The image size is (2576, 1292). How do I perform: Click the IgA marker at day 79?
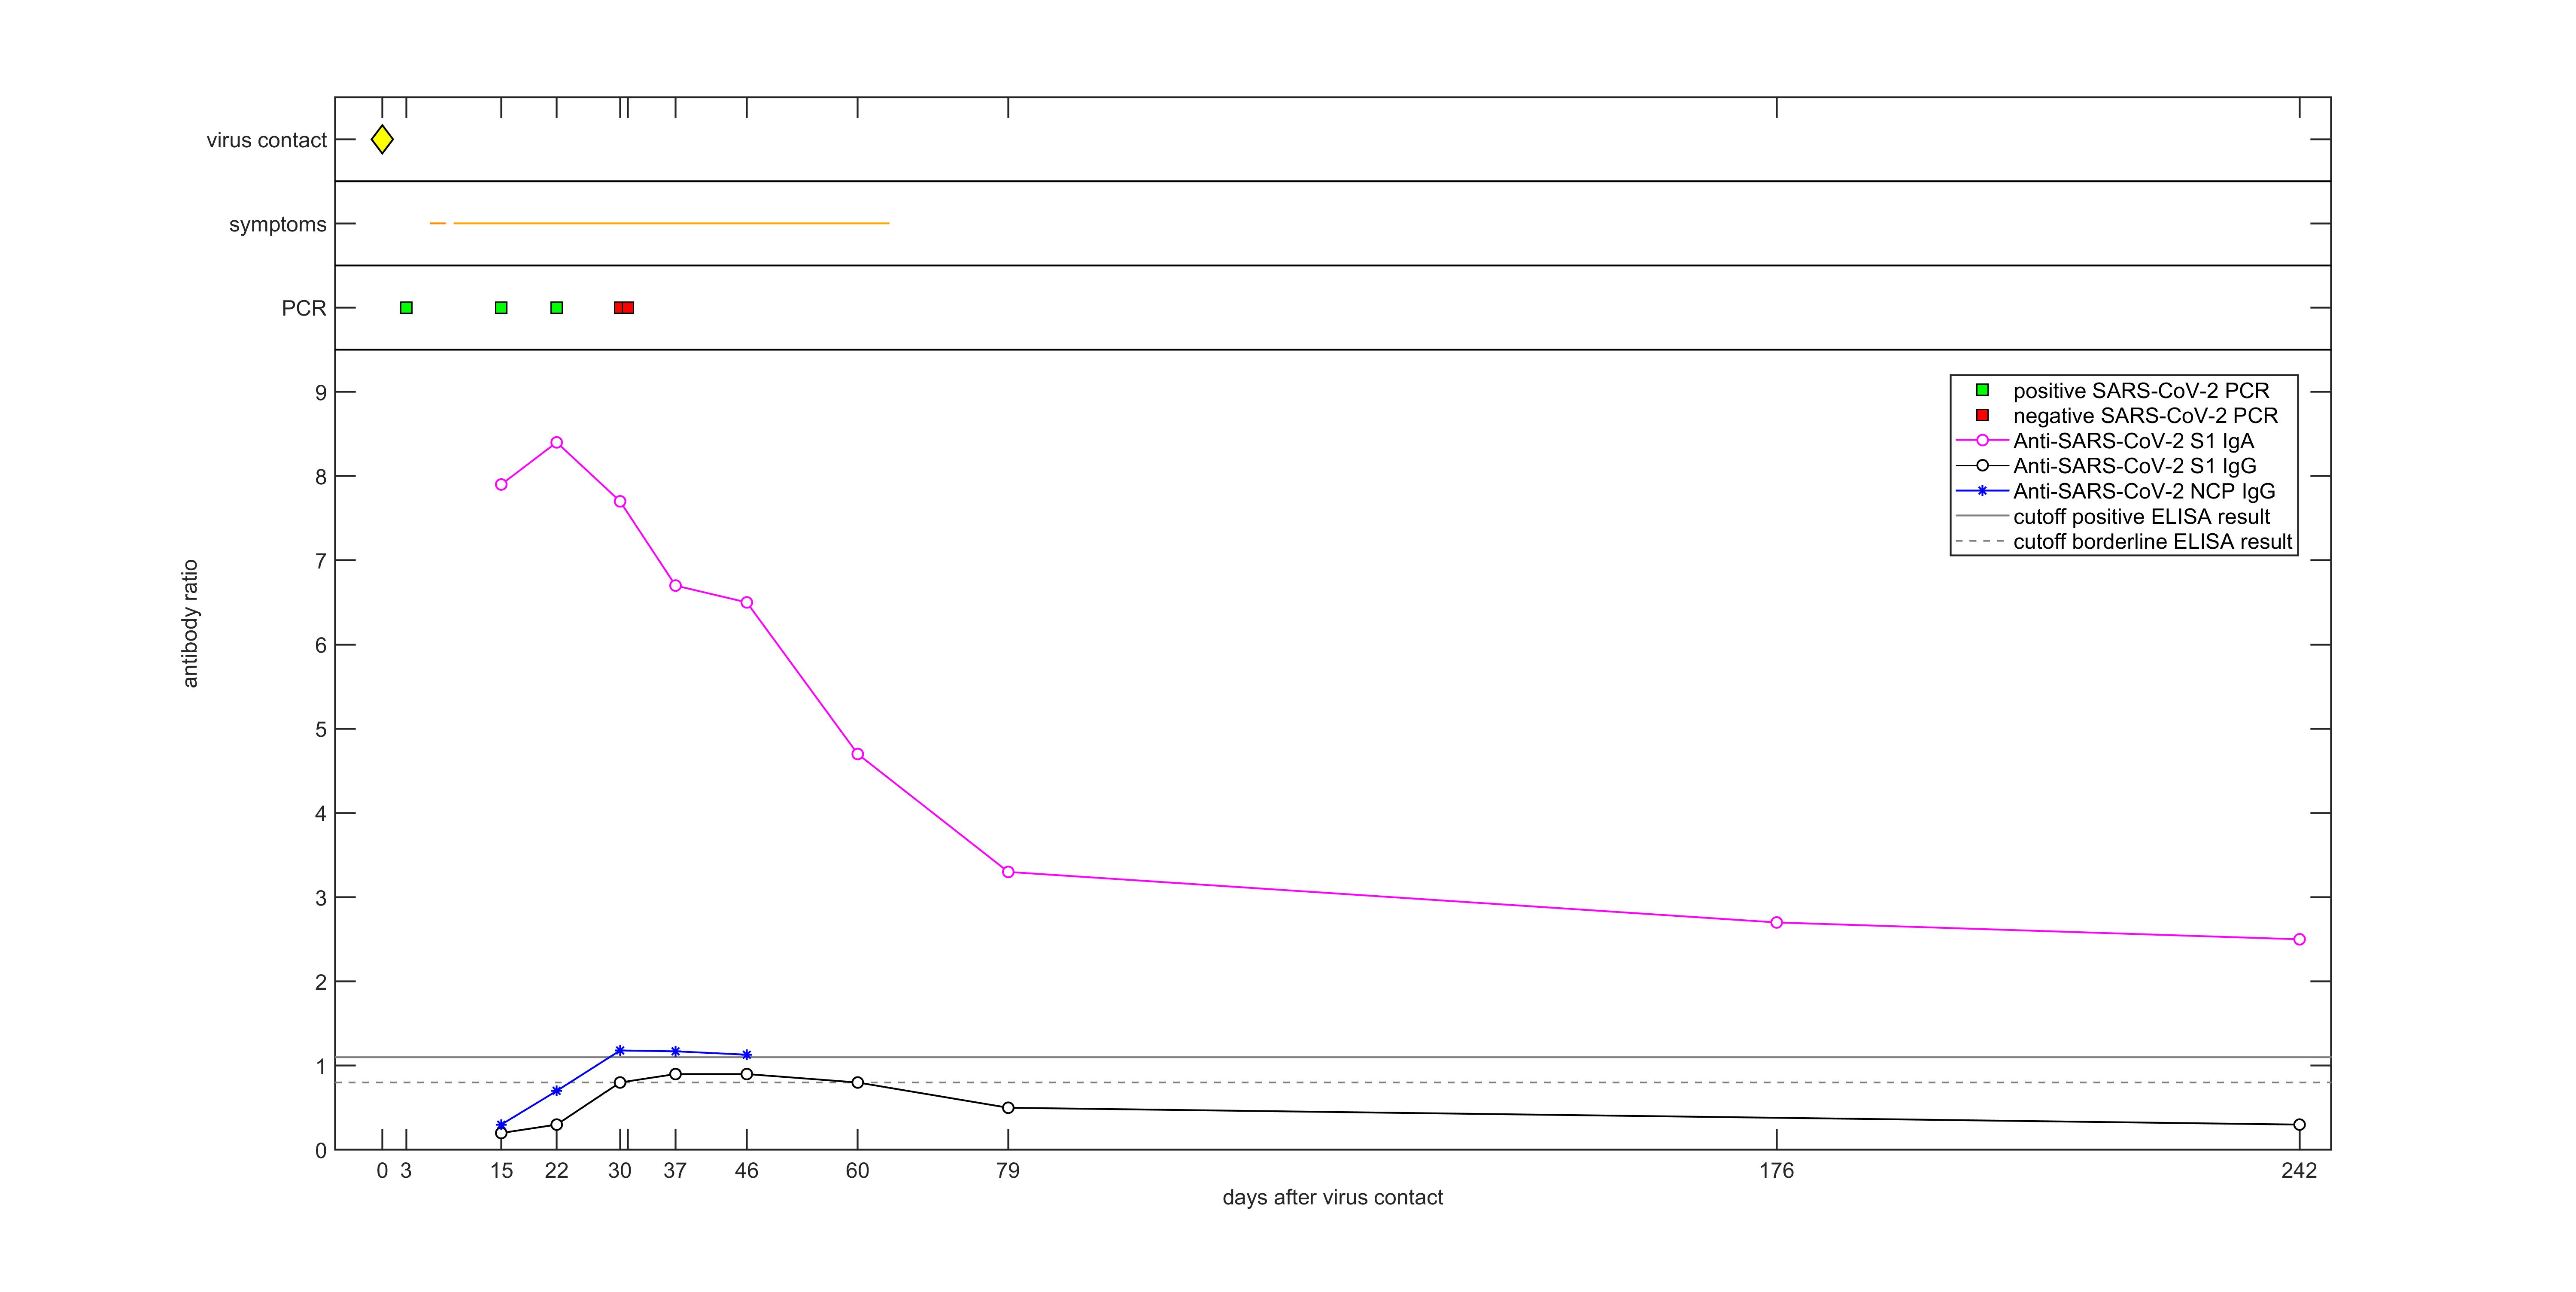1008,872
